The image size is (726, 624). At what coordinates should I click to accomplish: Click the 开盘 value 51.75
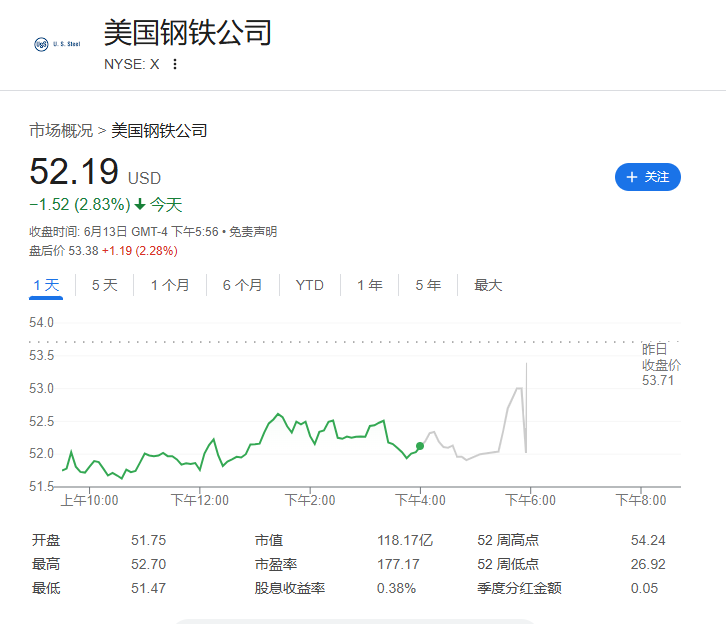[x=148, y=540]
